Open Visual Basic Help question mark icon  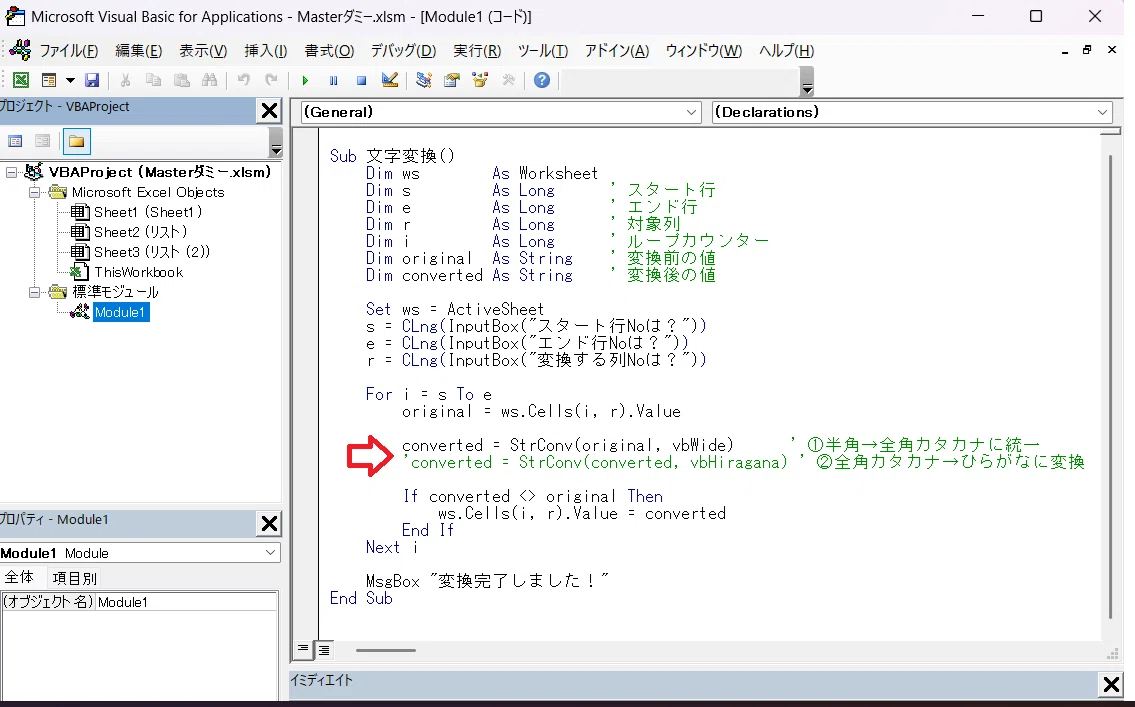click(x=541, y=80)
